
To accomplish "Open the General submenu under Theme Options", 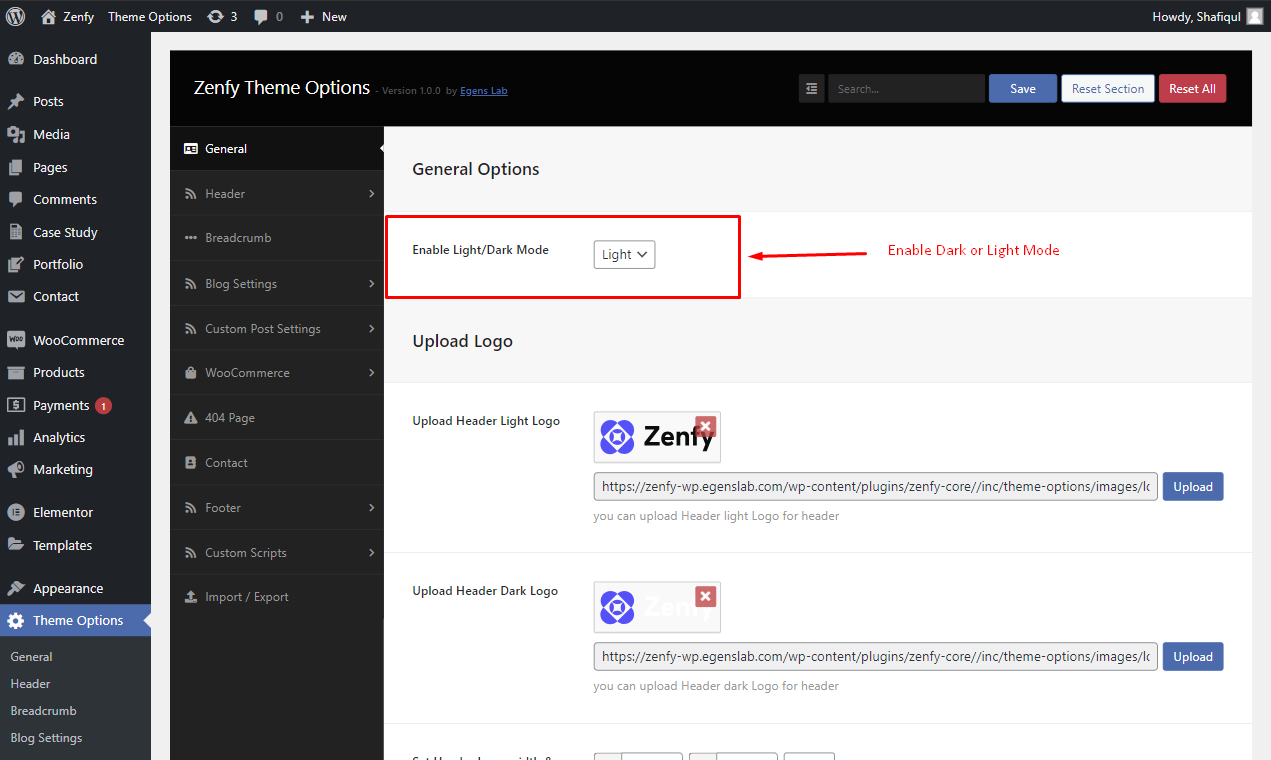I will coord(31,657).
